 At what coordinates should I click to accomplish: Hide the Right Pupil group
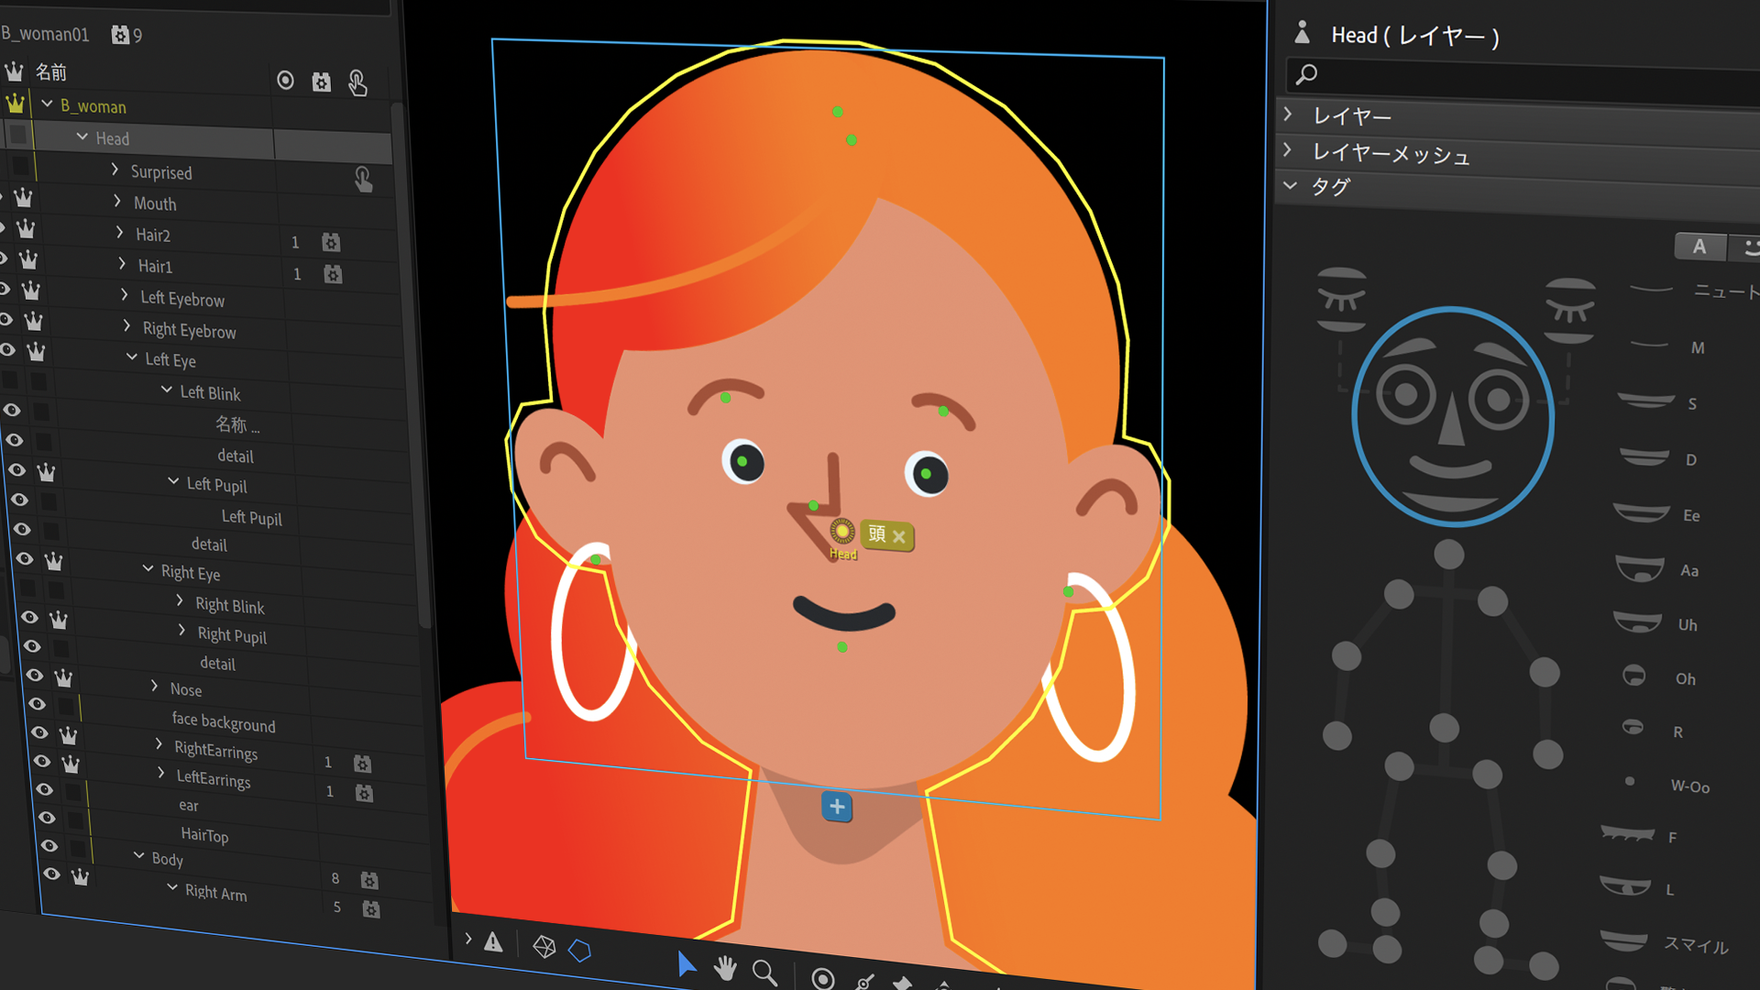coord(30,618)
